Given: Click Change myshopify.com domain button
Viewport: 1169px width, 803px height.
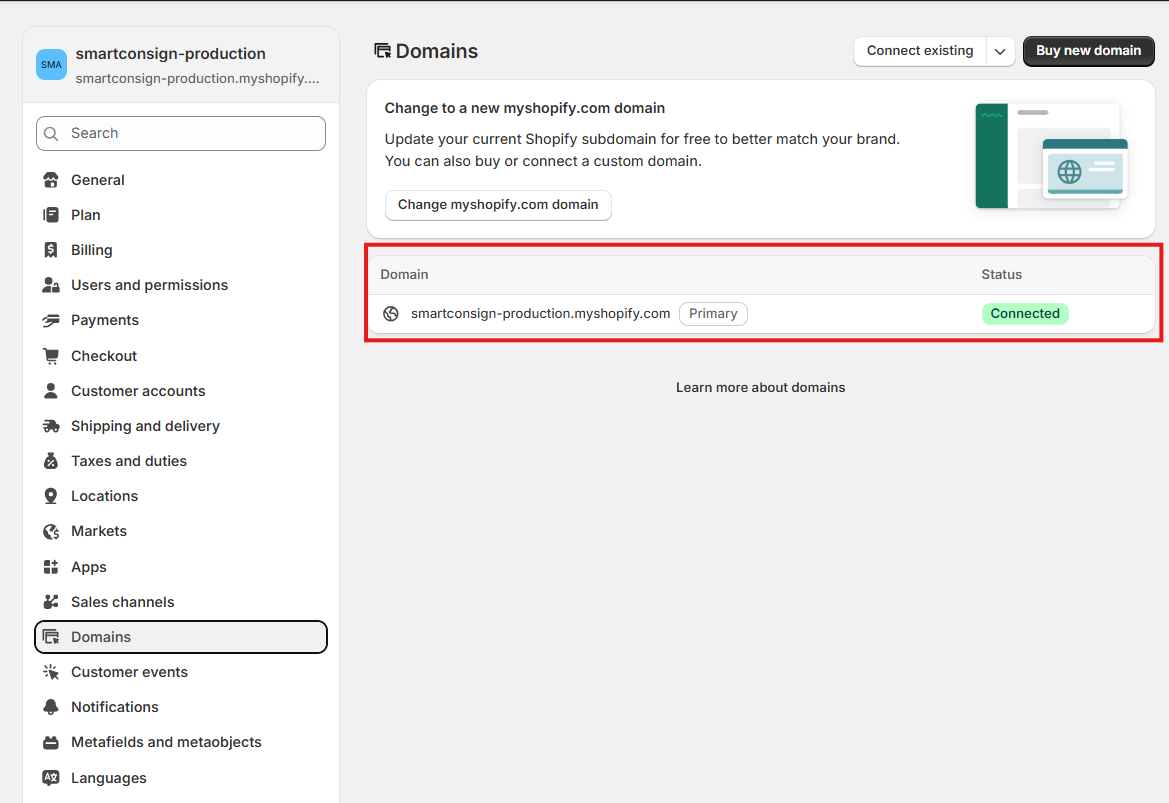Looking at the screenshot, I should coord(498,205).
